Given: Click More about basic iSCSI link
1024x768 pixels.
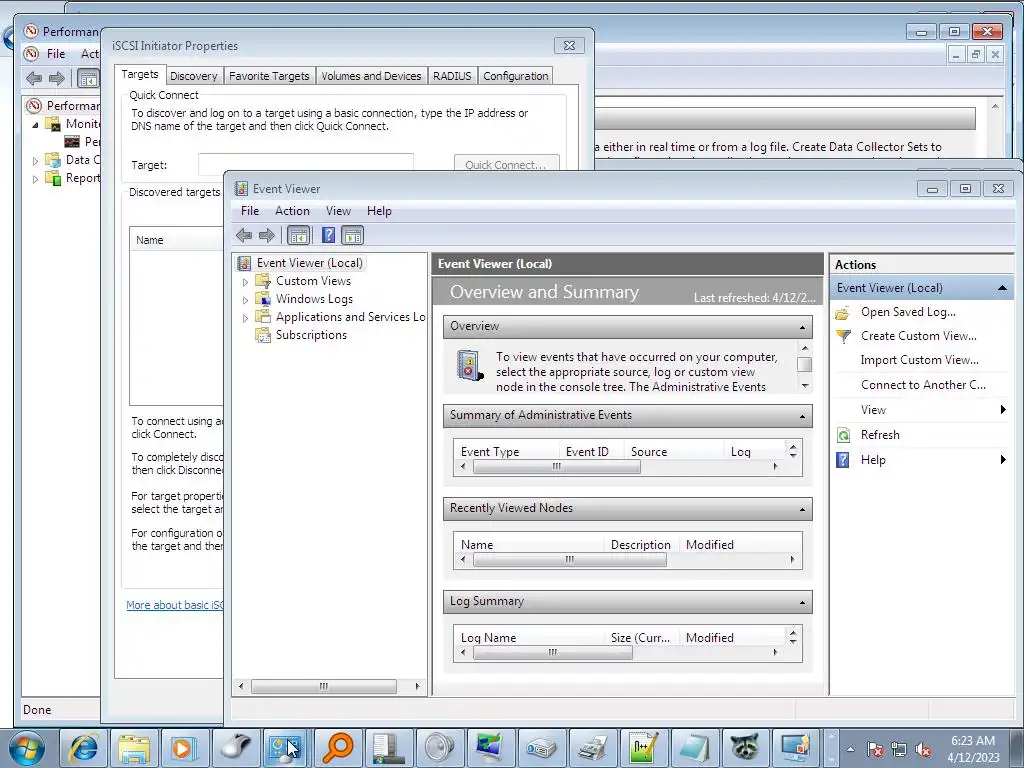Looking at the screenshot, I should point(174,605).
